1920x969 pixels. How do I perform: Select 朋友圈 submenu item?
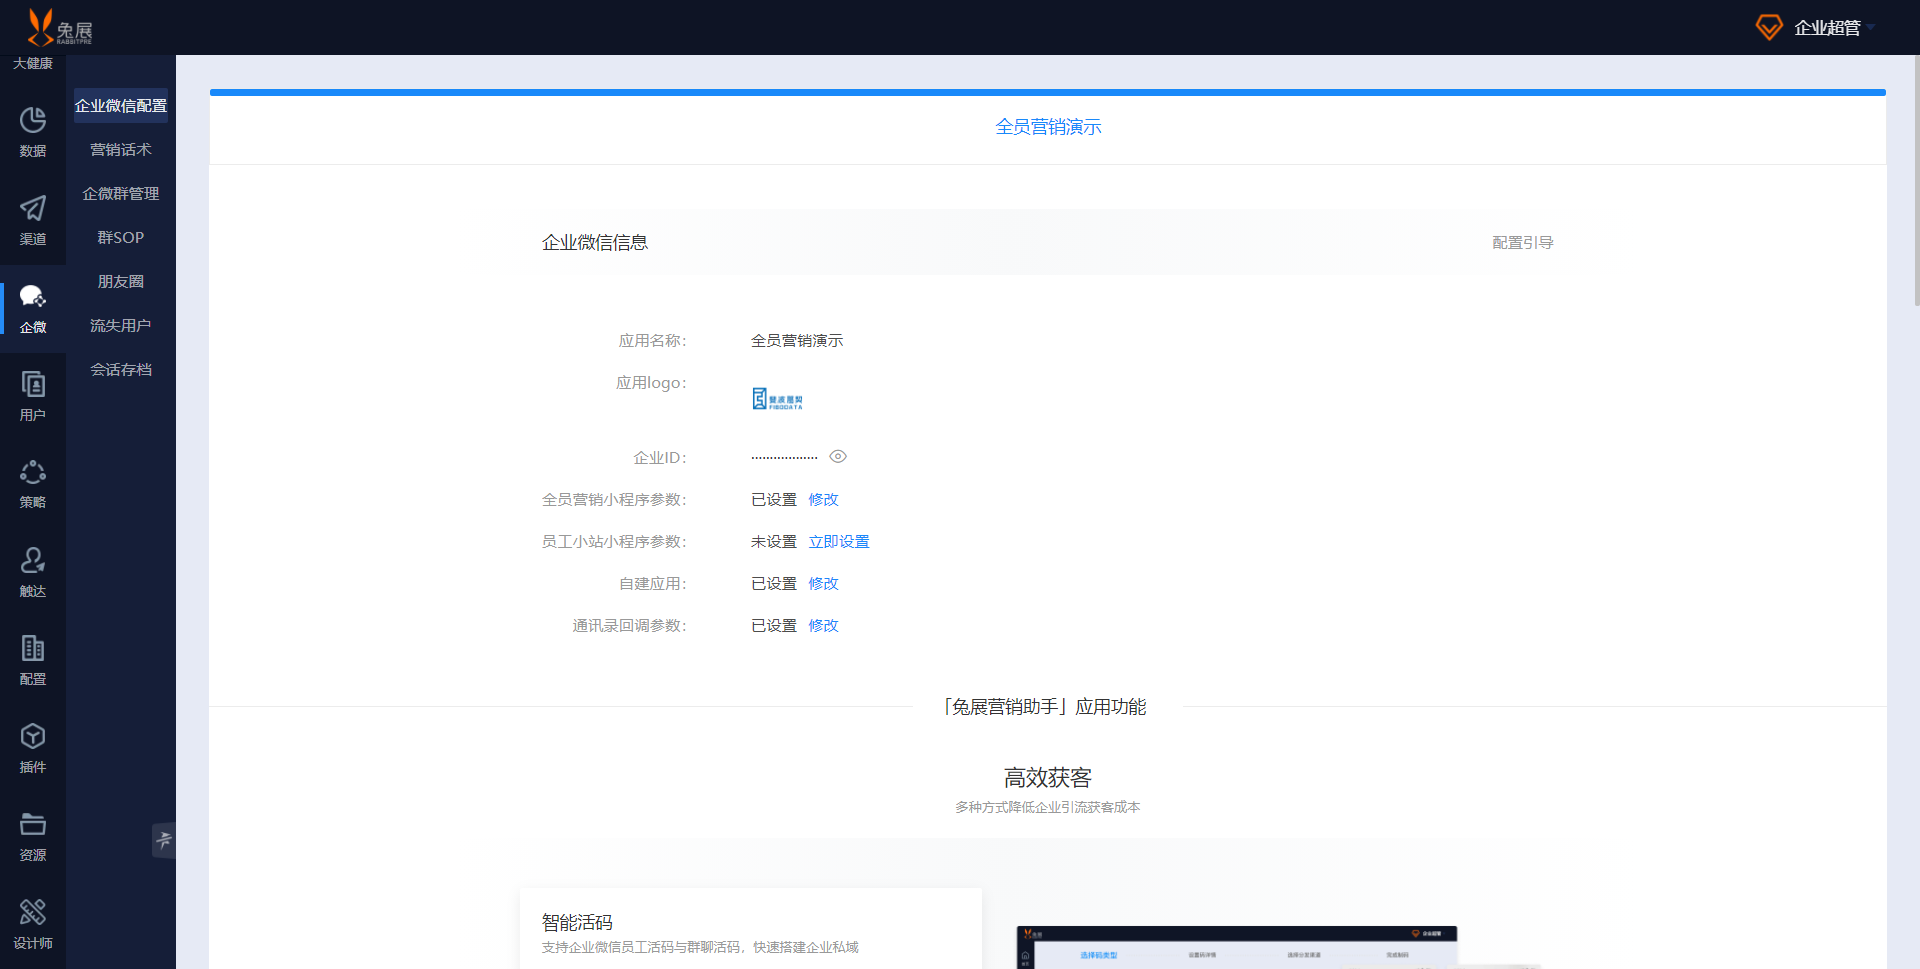point(121,282)
